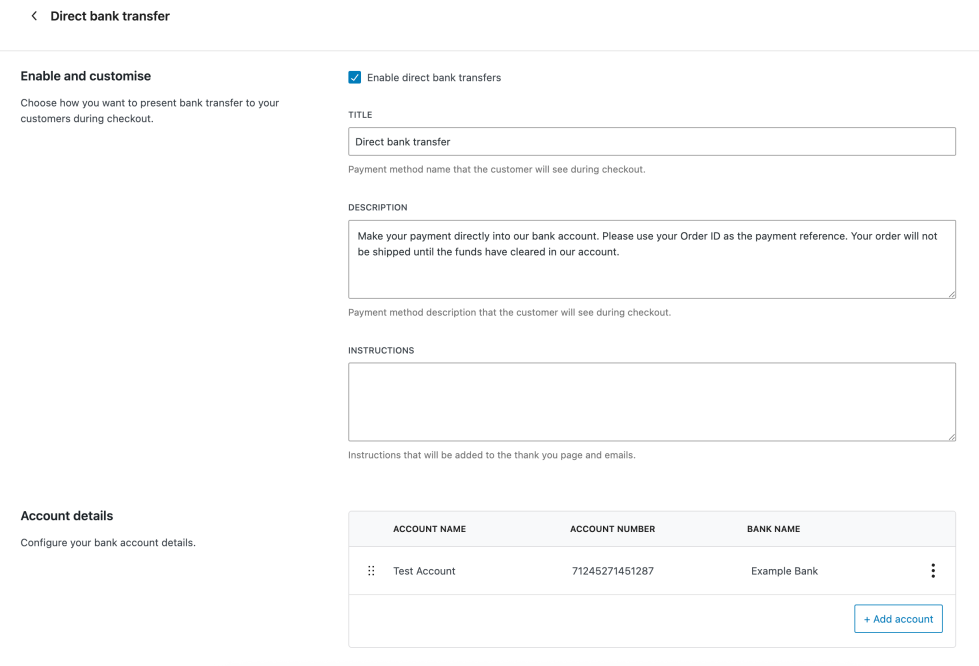
Task: Click the Instructions box resize handle
Action: pos(951,436)
